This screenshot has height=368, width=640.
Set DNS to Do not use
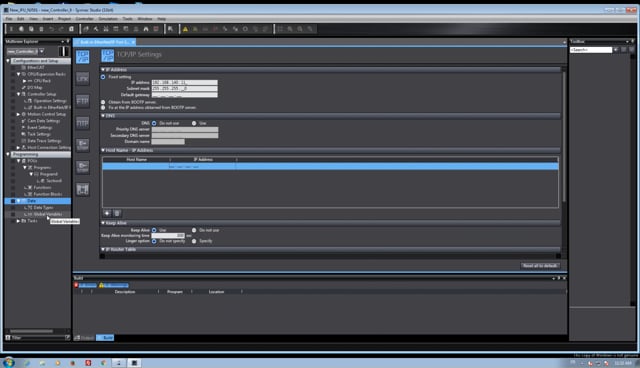coord(154,123)
